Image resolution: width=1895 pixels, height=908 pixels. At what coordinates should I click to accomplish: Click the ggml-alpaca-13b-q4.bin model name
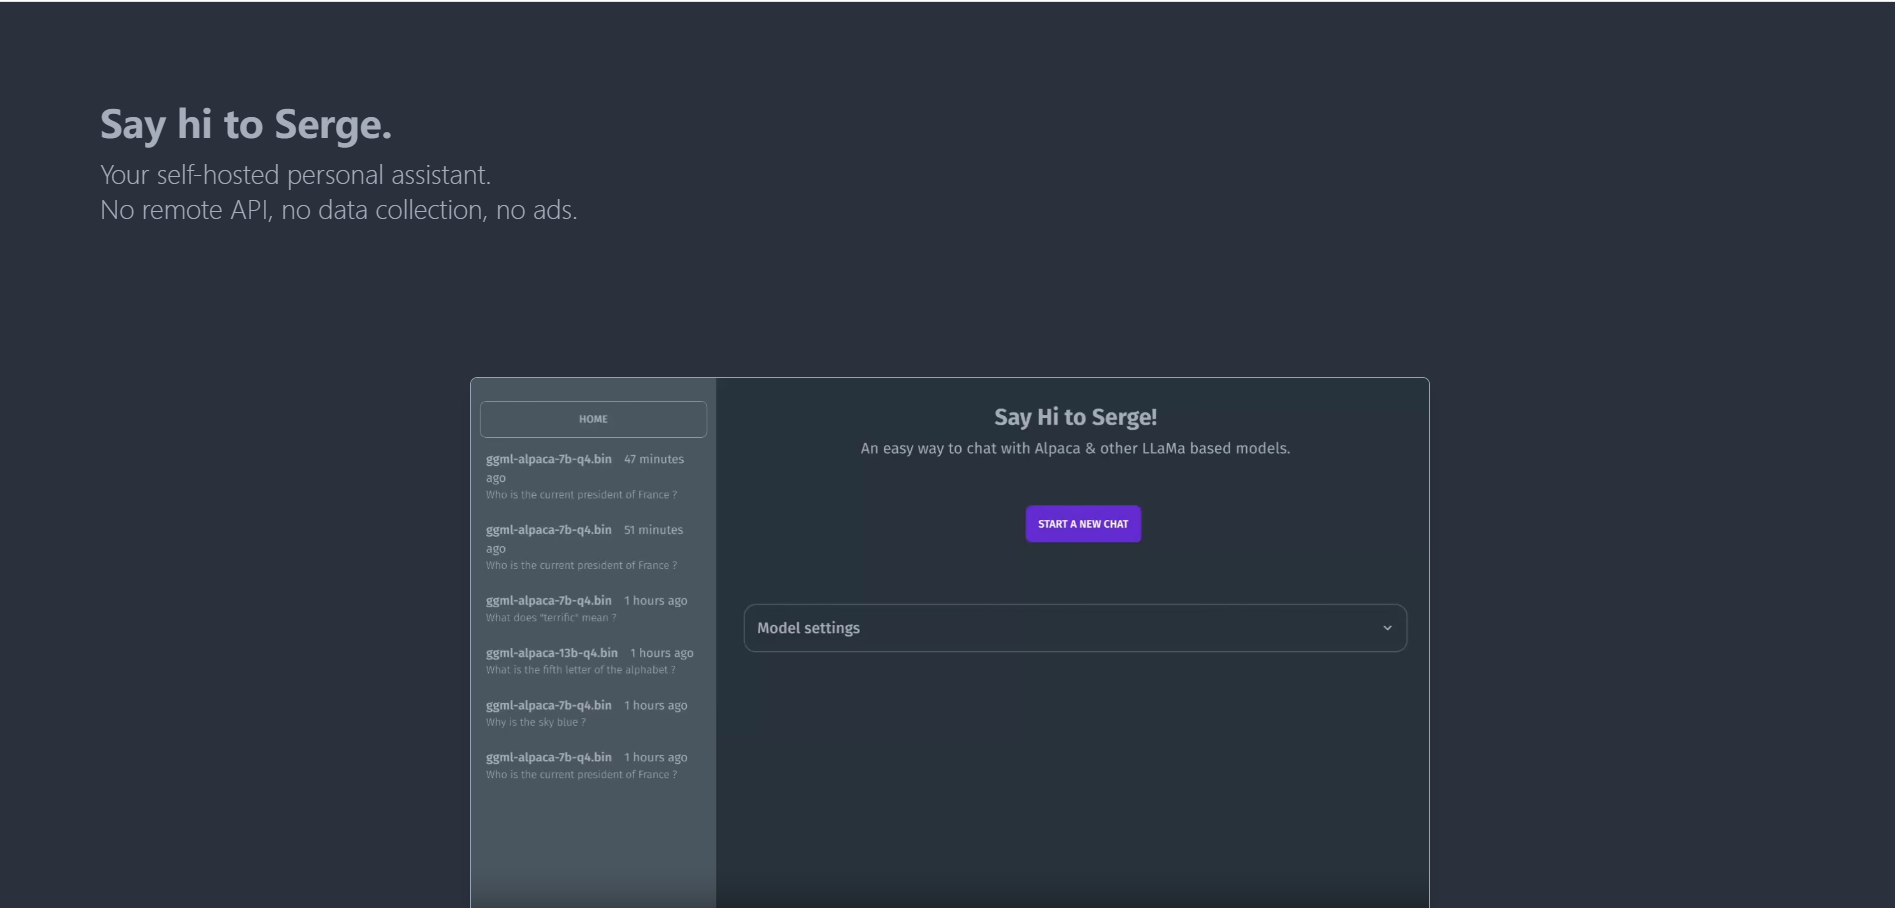pos(551,653)
